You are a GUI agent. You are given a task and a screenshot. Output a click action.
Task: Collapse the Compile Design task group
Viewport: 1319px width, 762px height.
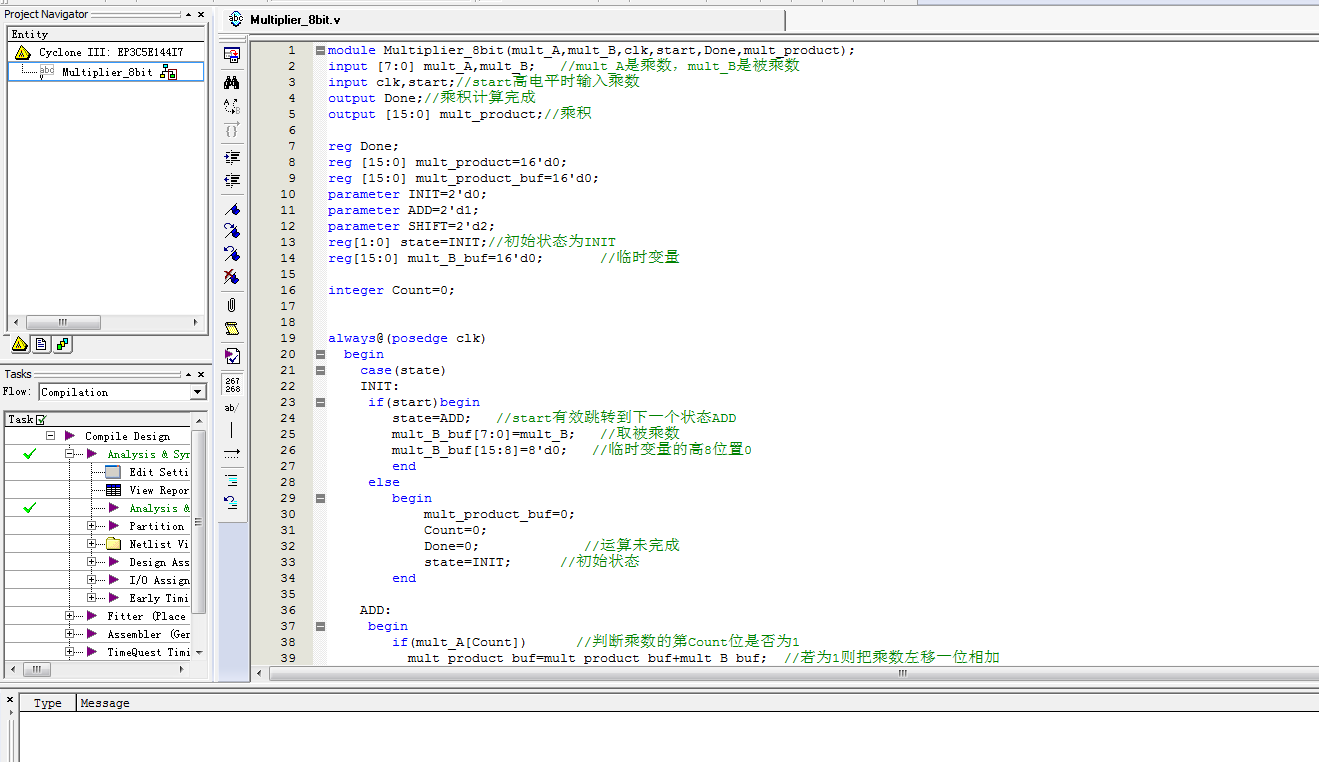coord(51,435)
